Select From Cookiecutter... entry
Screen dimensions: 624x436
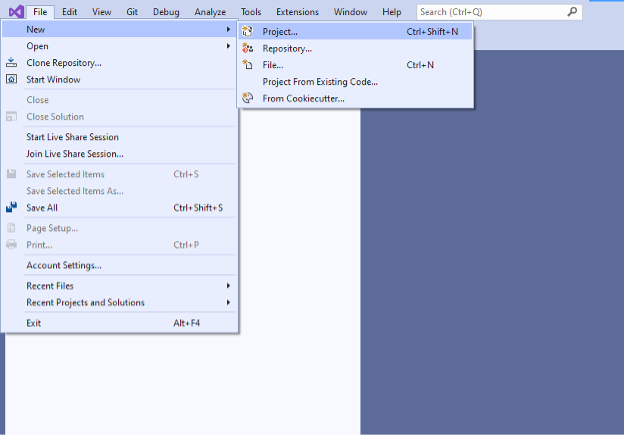coord(355,98)
